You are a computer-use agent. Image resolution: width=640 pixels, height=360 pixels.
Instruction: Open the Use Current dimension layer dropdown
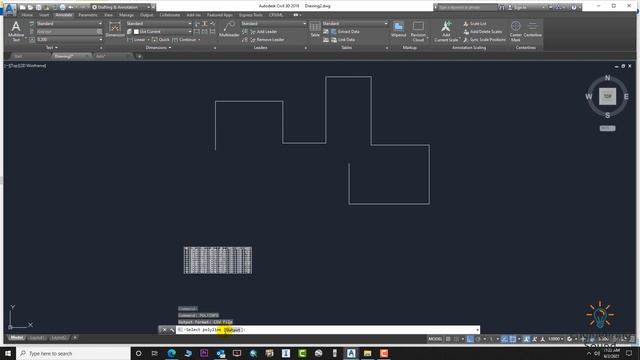coord(162,31)
